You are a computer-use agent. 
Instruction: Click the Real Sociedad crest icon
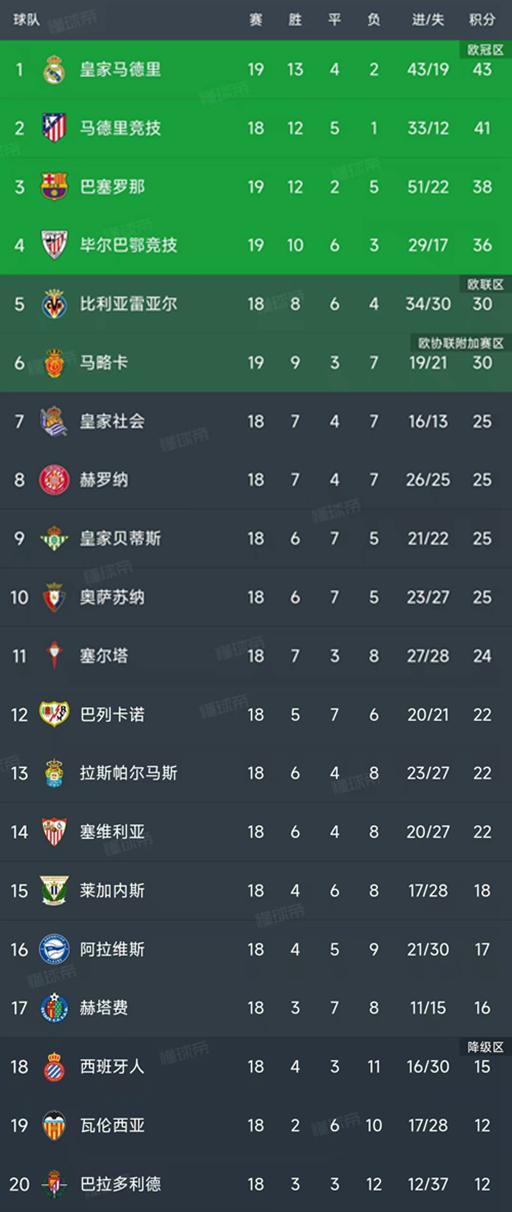coord(53,421)
